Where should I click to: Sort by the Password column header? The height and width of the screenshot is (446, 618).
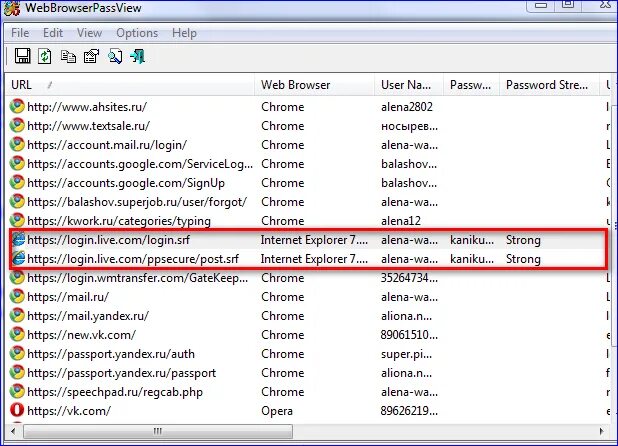click(472, 85)
